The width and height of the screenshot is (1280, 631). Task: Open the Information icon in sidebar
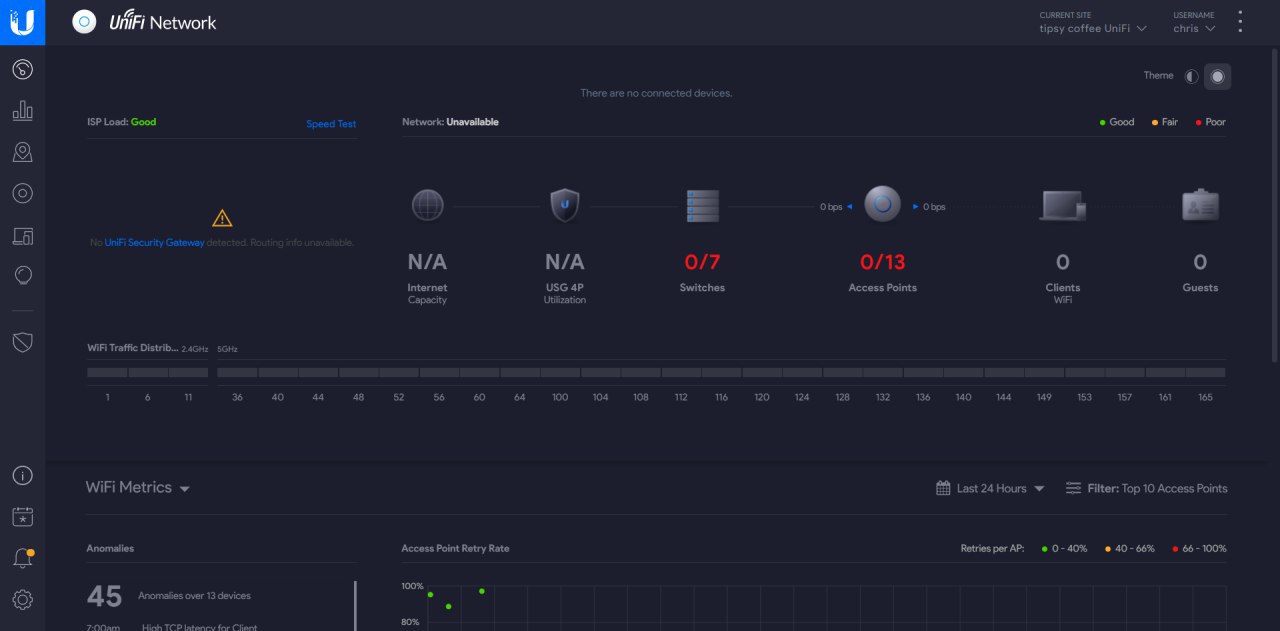22,476
